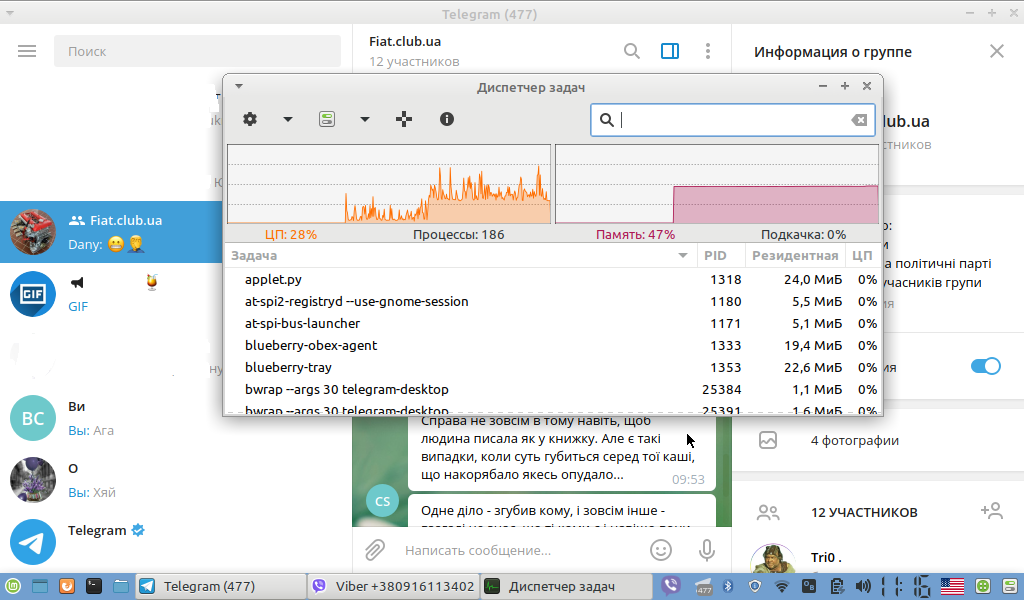
Task: Add a member to the group
Action: [991, 511]
